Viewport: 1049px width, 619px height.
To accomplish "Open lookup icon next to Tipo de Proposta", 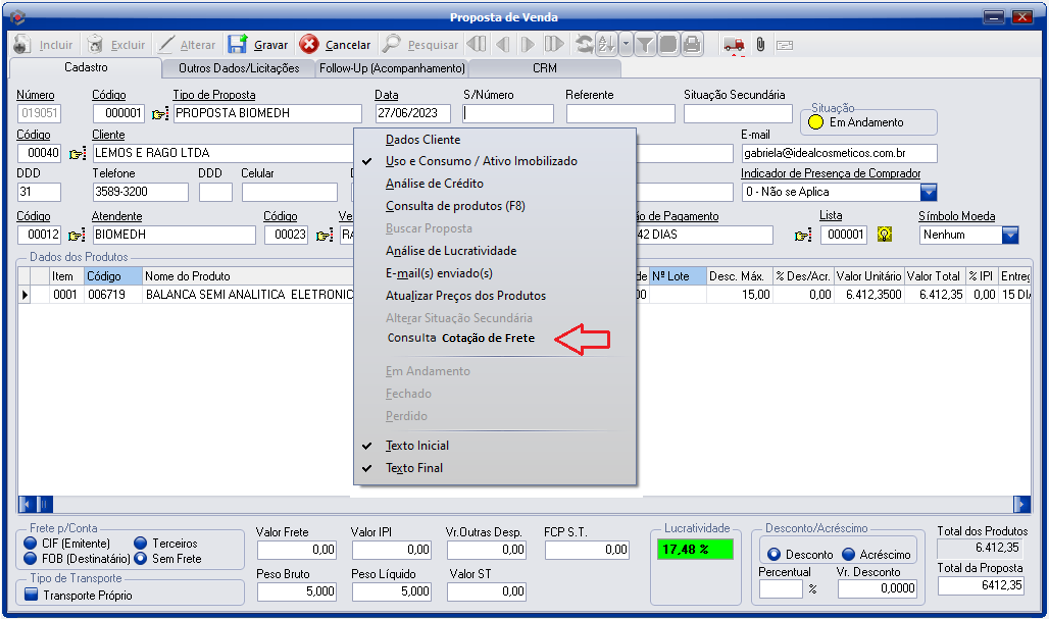I will coord(160,114).
